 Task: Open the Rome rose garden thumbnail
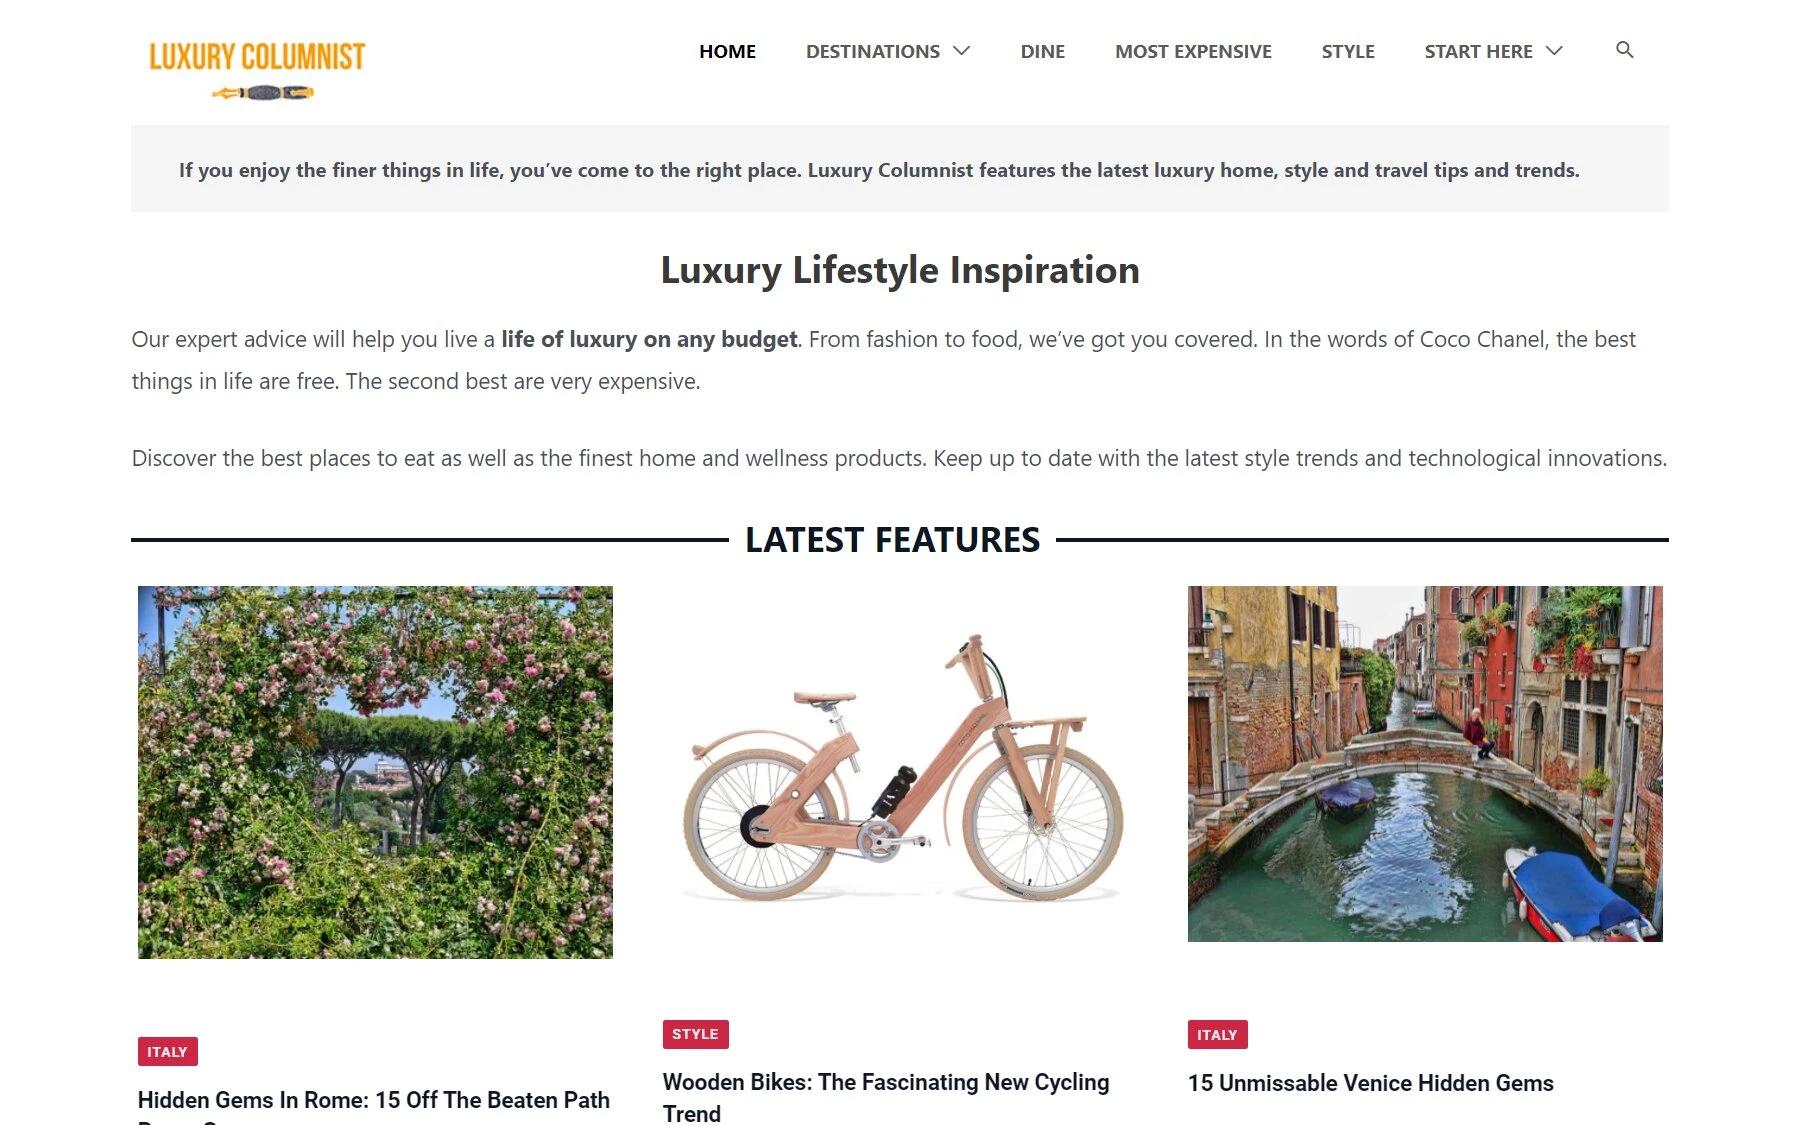[x=375, y=772]
